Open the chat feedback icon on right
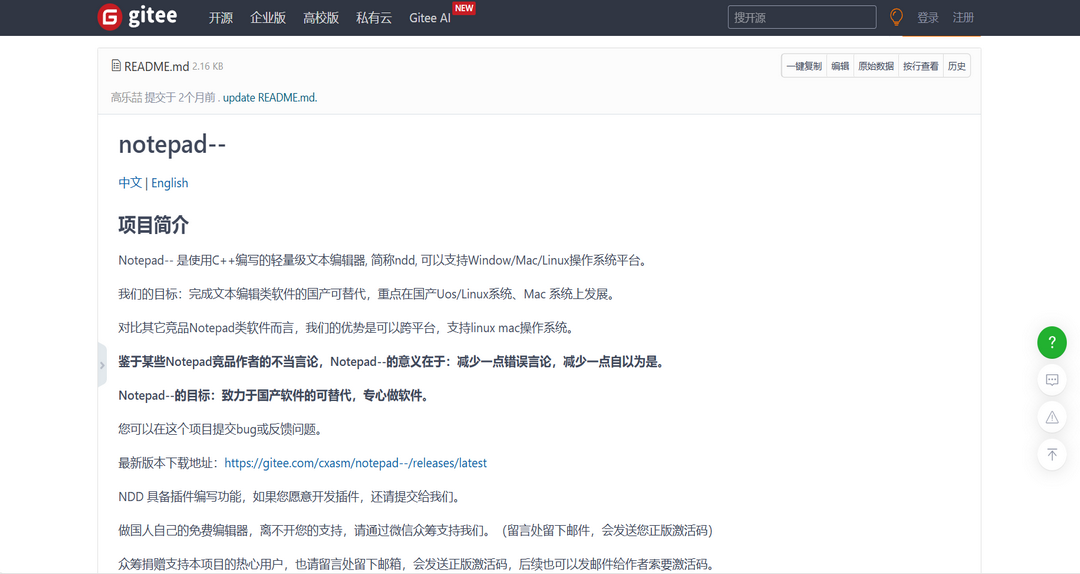Viewport: 1080px width, 574px height. [1051, 380]
